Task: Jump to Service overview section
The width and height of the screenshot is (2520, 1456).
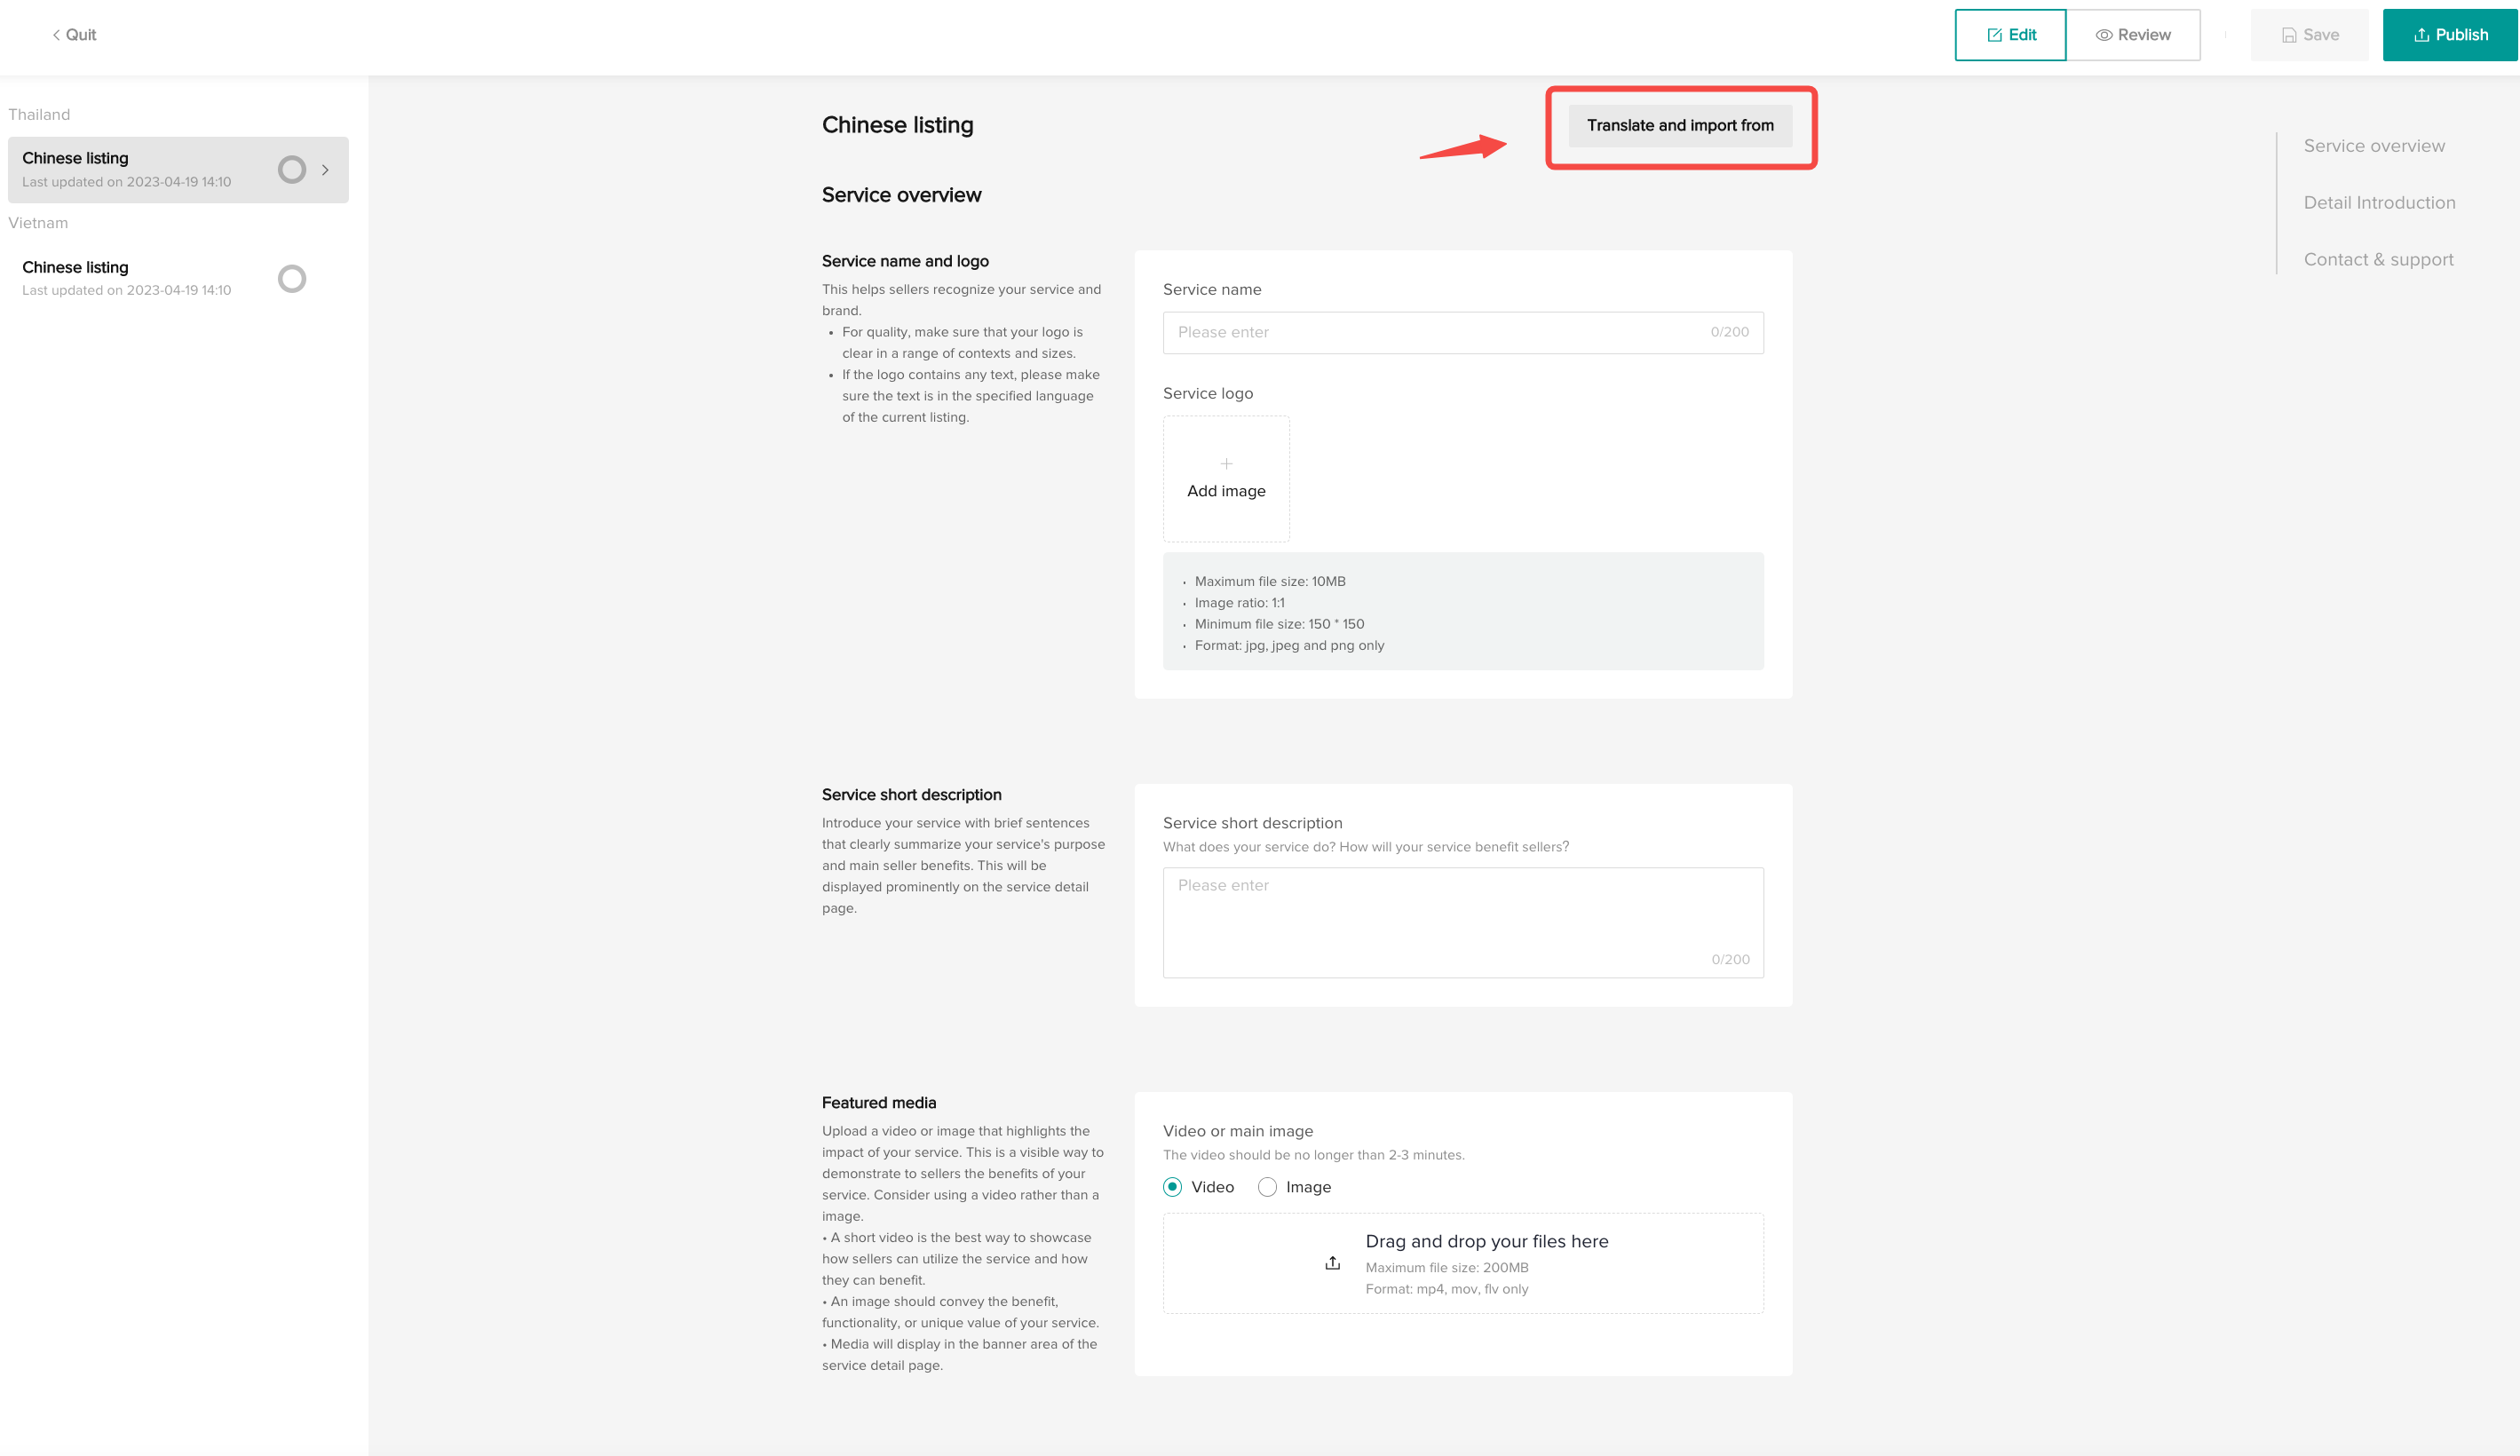Action: (2374, 146)
